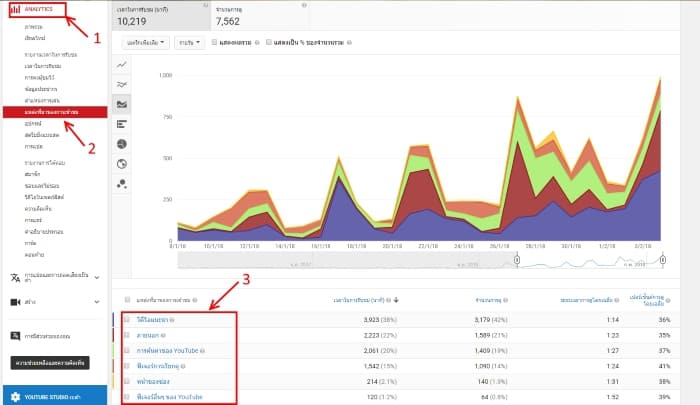Open the map (globe) chart view
The height and width of the screenshot is (405, 700).
coord(122,163)
